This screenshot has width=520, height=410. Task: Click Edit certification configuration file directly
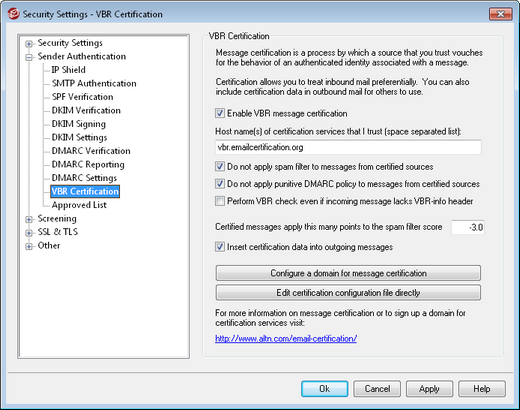pyautogui.click(x=348, y=293)
